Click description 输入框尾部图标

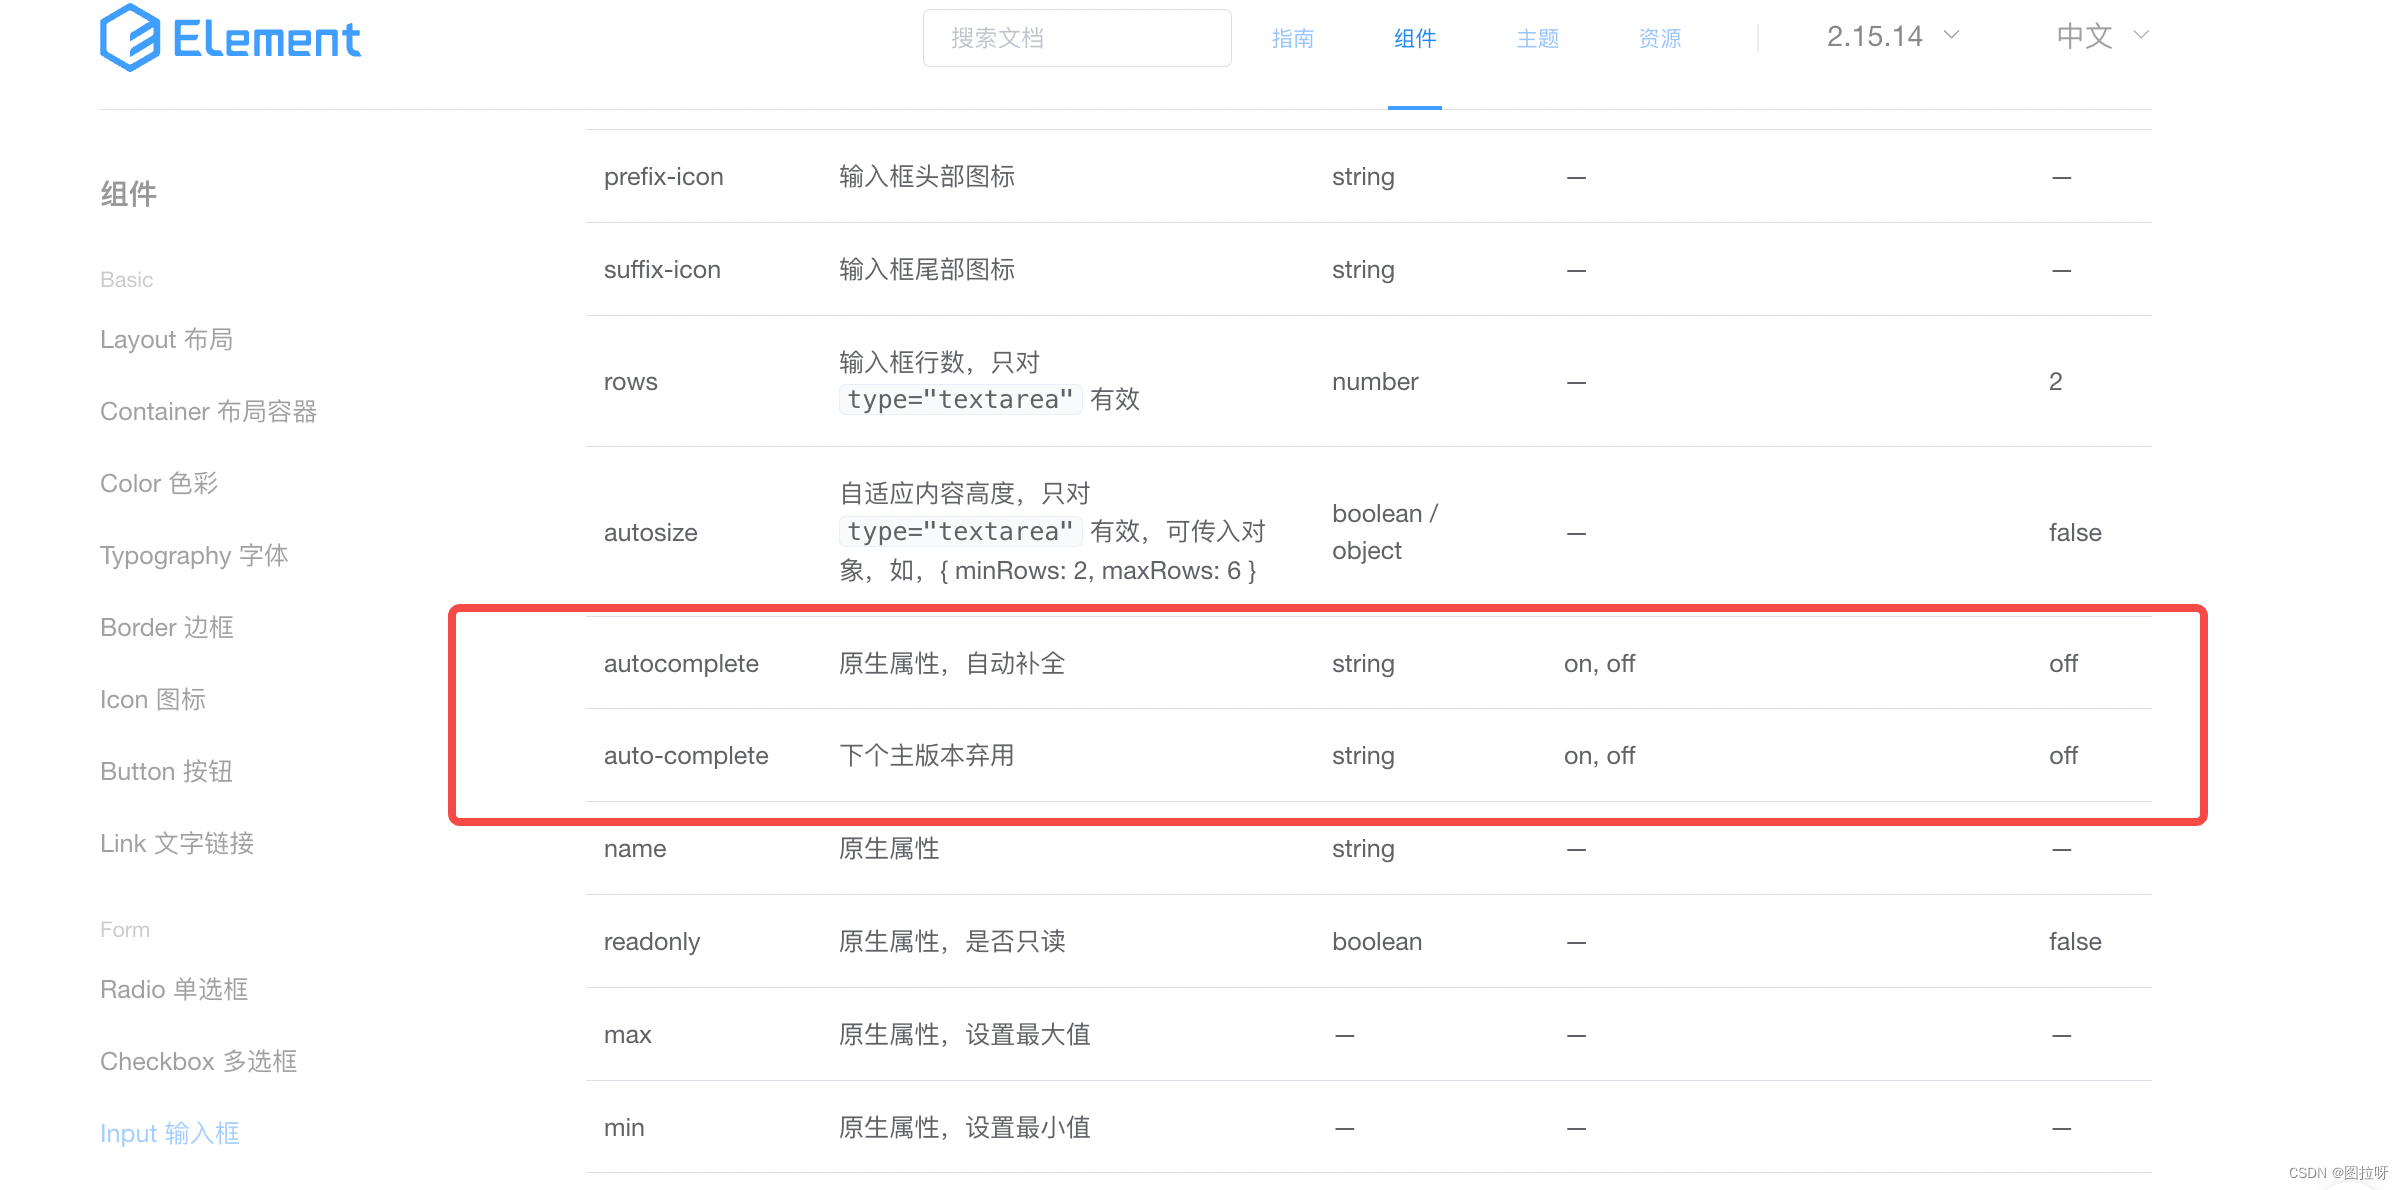(x=927, y=270)
